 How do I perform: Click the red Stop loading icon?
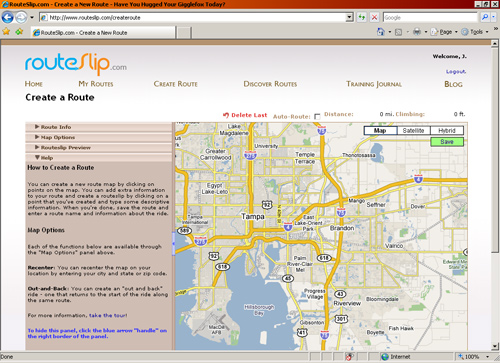pos(375,17)
